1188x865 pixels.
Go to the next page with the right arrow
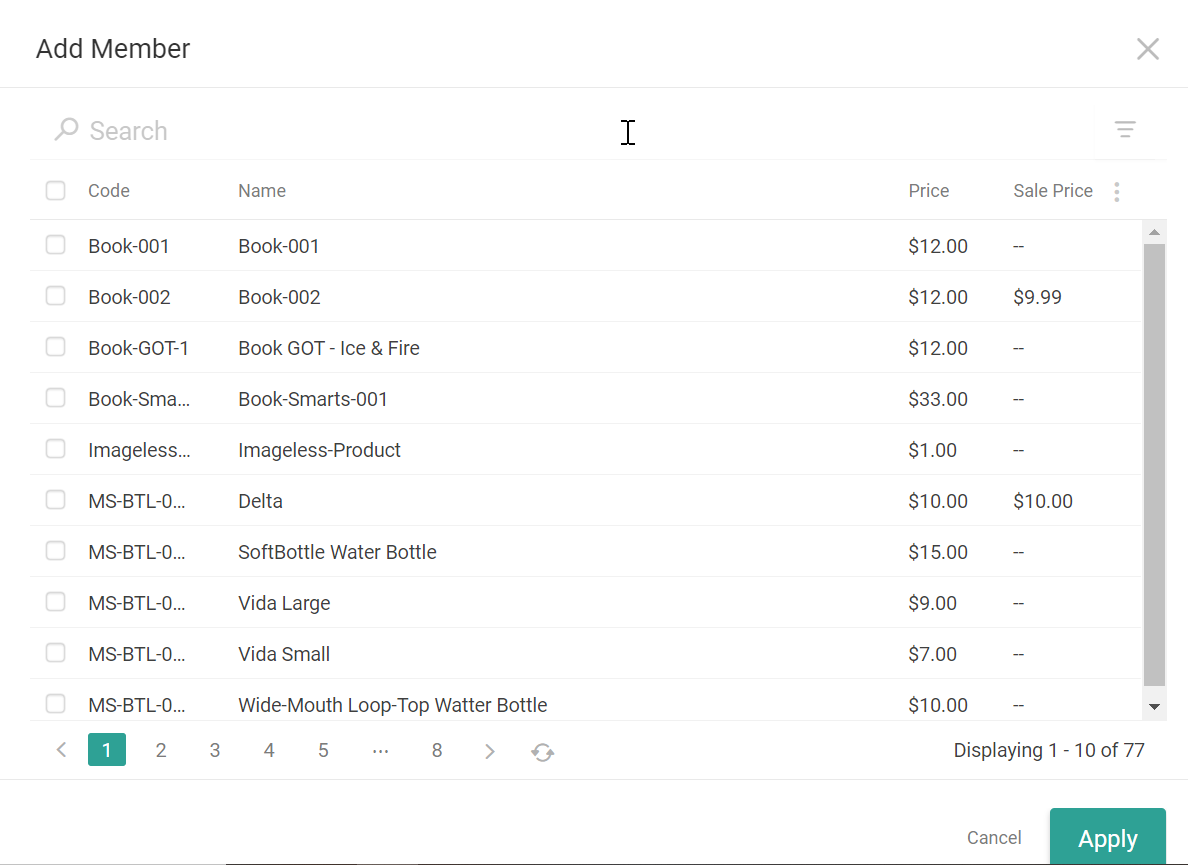pyautogui.click(x=490, y=750)
